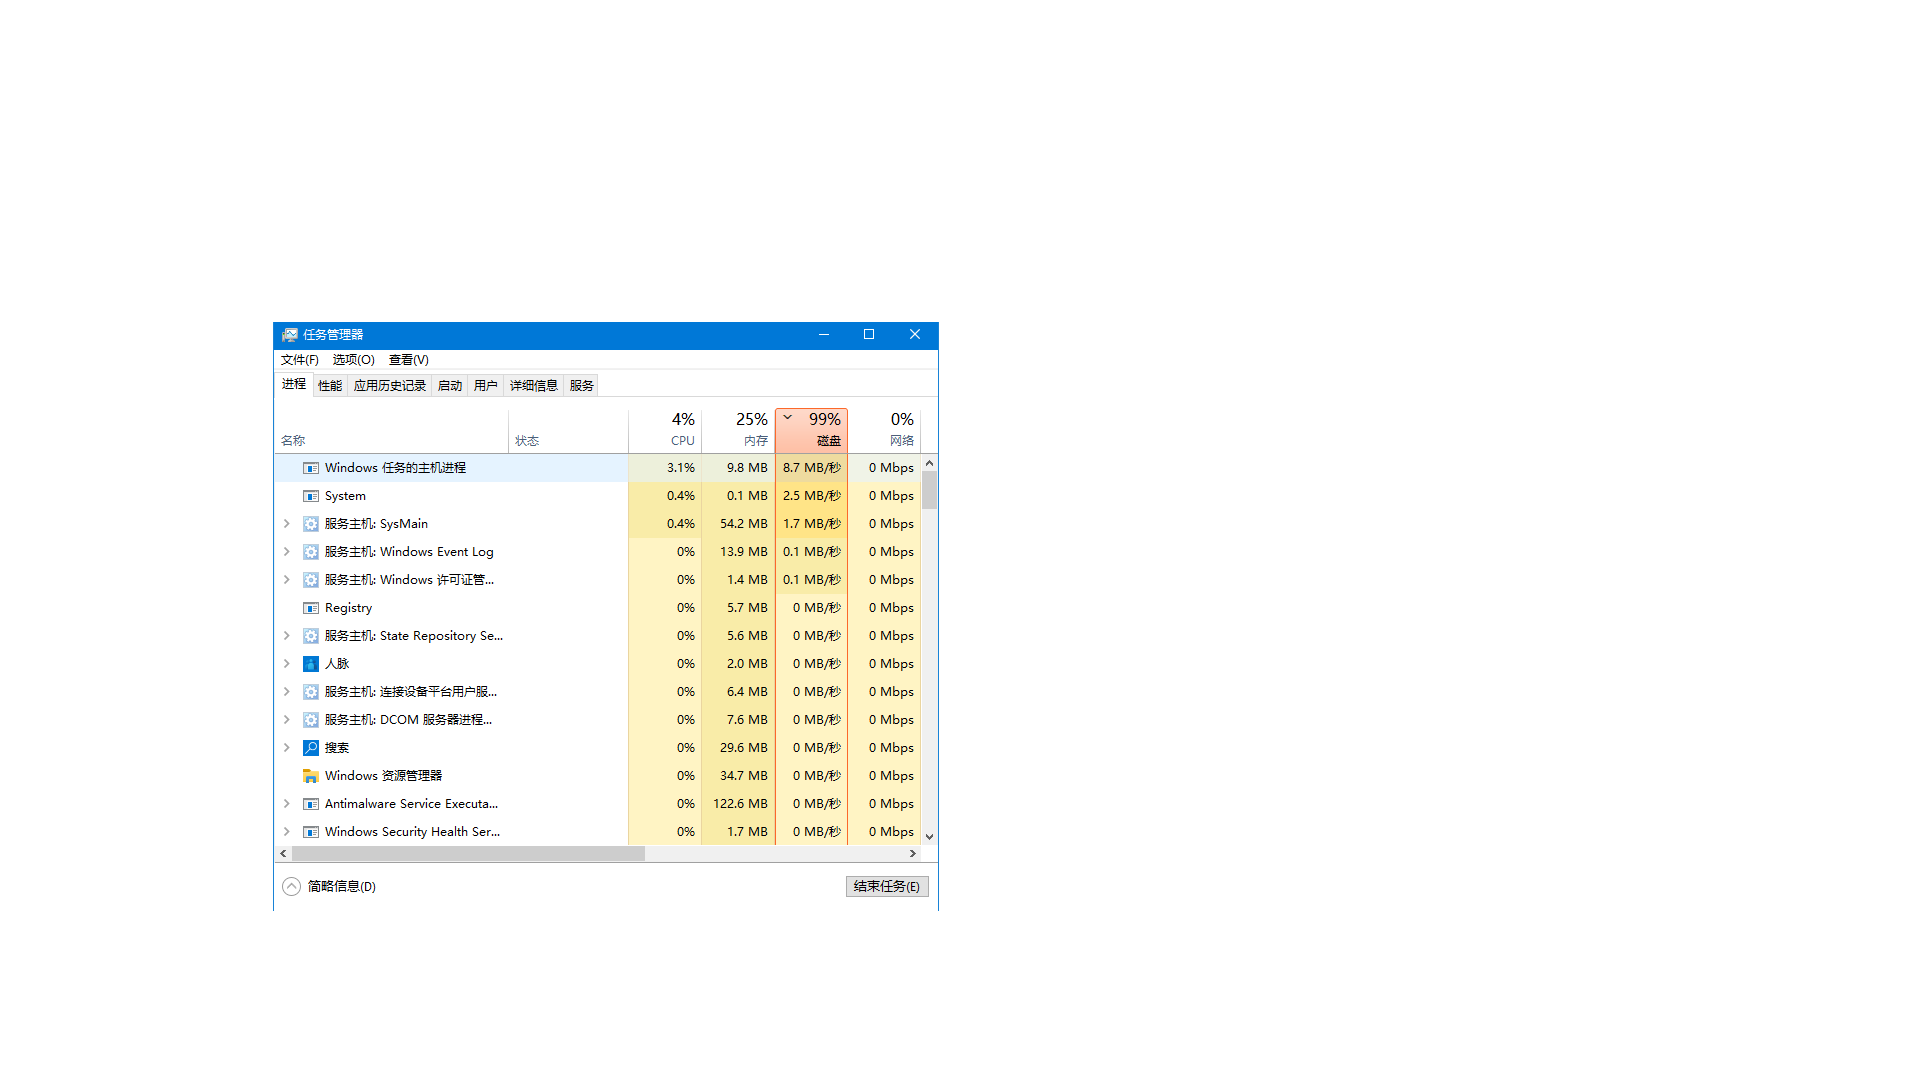Expand the Windows Security Health Service row
Image resolution: width=1920 pixels, height=1080 pixels.
(x=287, y=832)
